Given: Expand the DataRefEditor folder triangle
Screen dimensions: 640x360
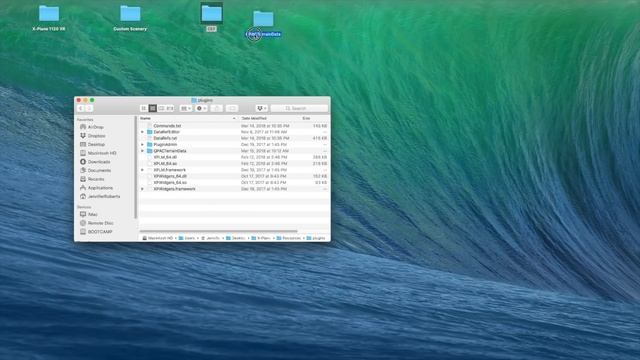Looking at the screenshot, I should 142,132.
